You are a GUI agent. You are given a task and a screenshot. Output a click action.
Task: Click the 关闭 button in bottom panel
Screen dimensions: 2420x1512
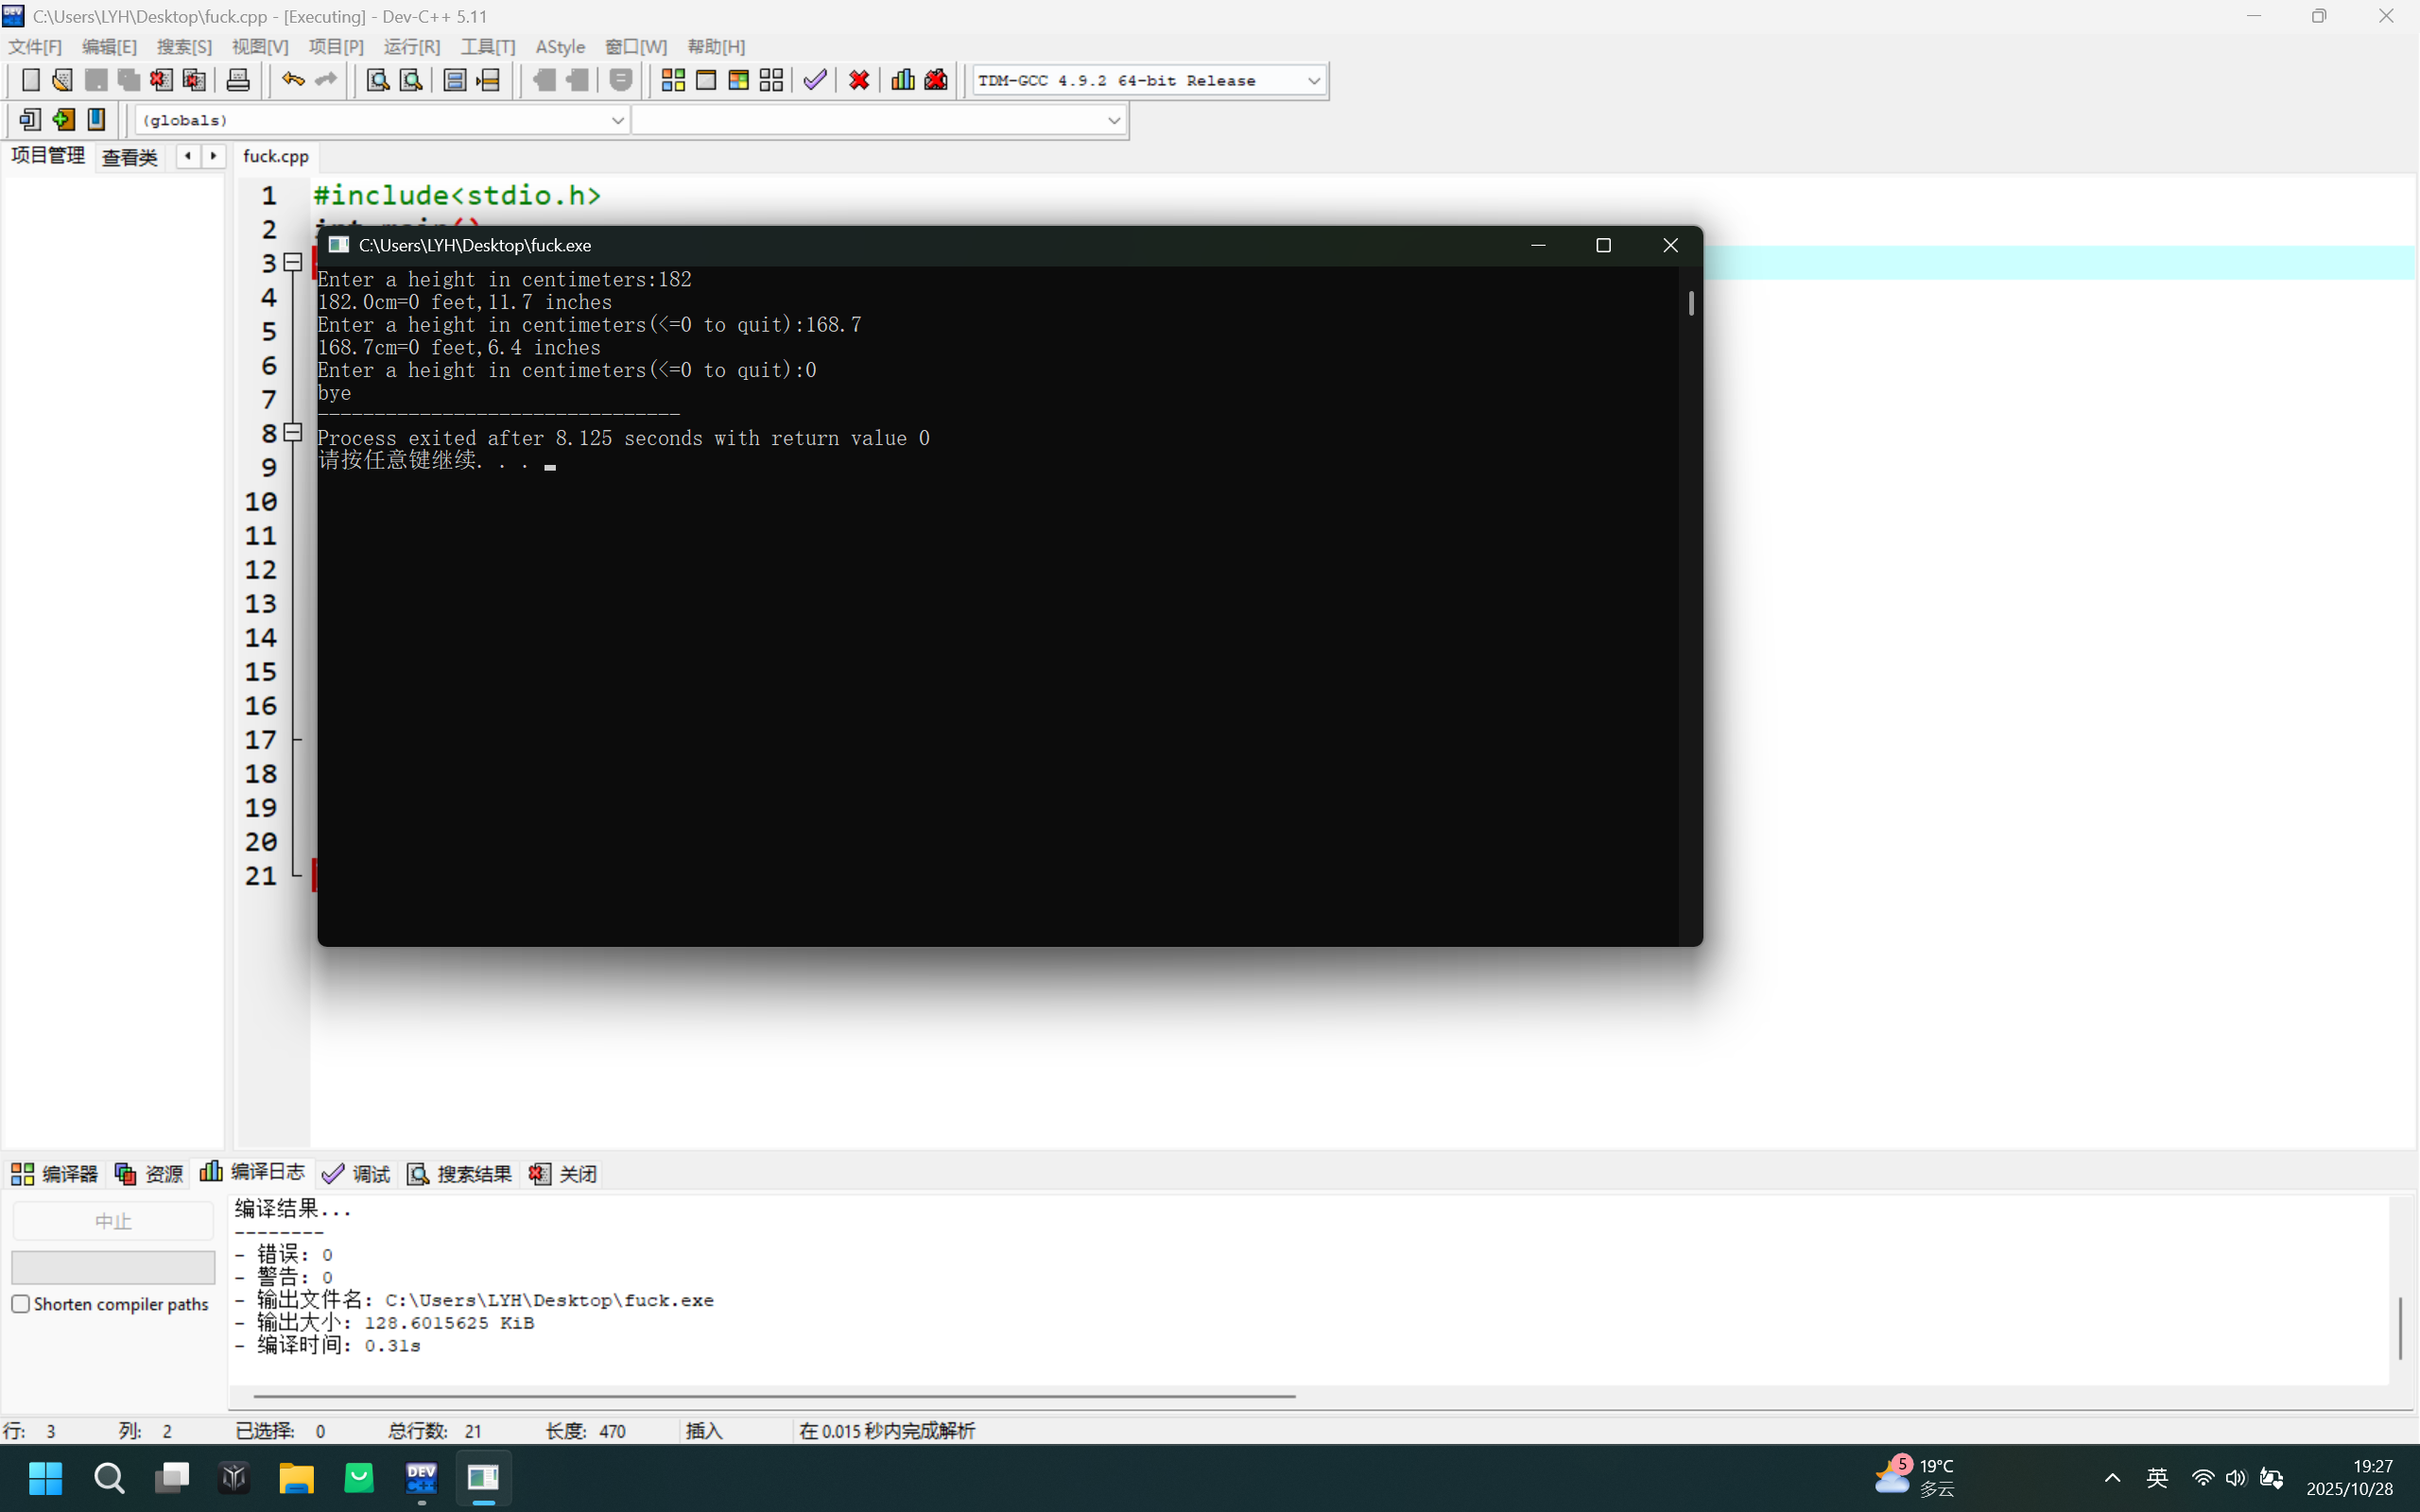tap(564, 1174)
